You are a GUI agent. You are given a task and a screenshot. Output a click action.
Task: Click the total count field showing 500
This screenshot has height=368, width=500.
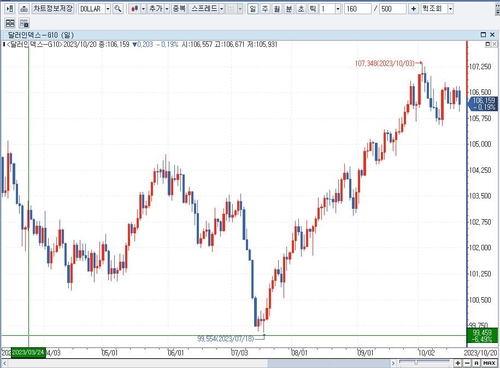click(x=393, y=9)
